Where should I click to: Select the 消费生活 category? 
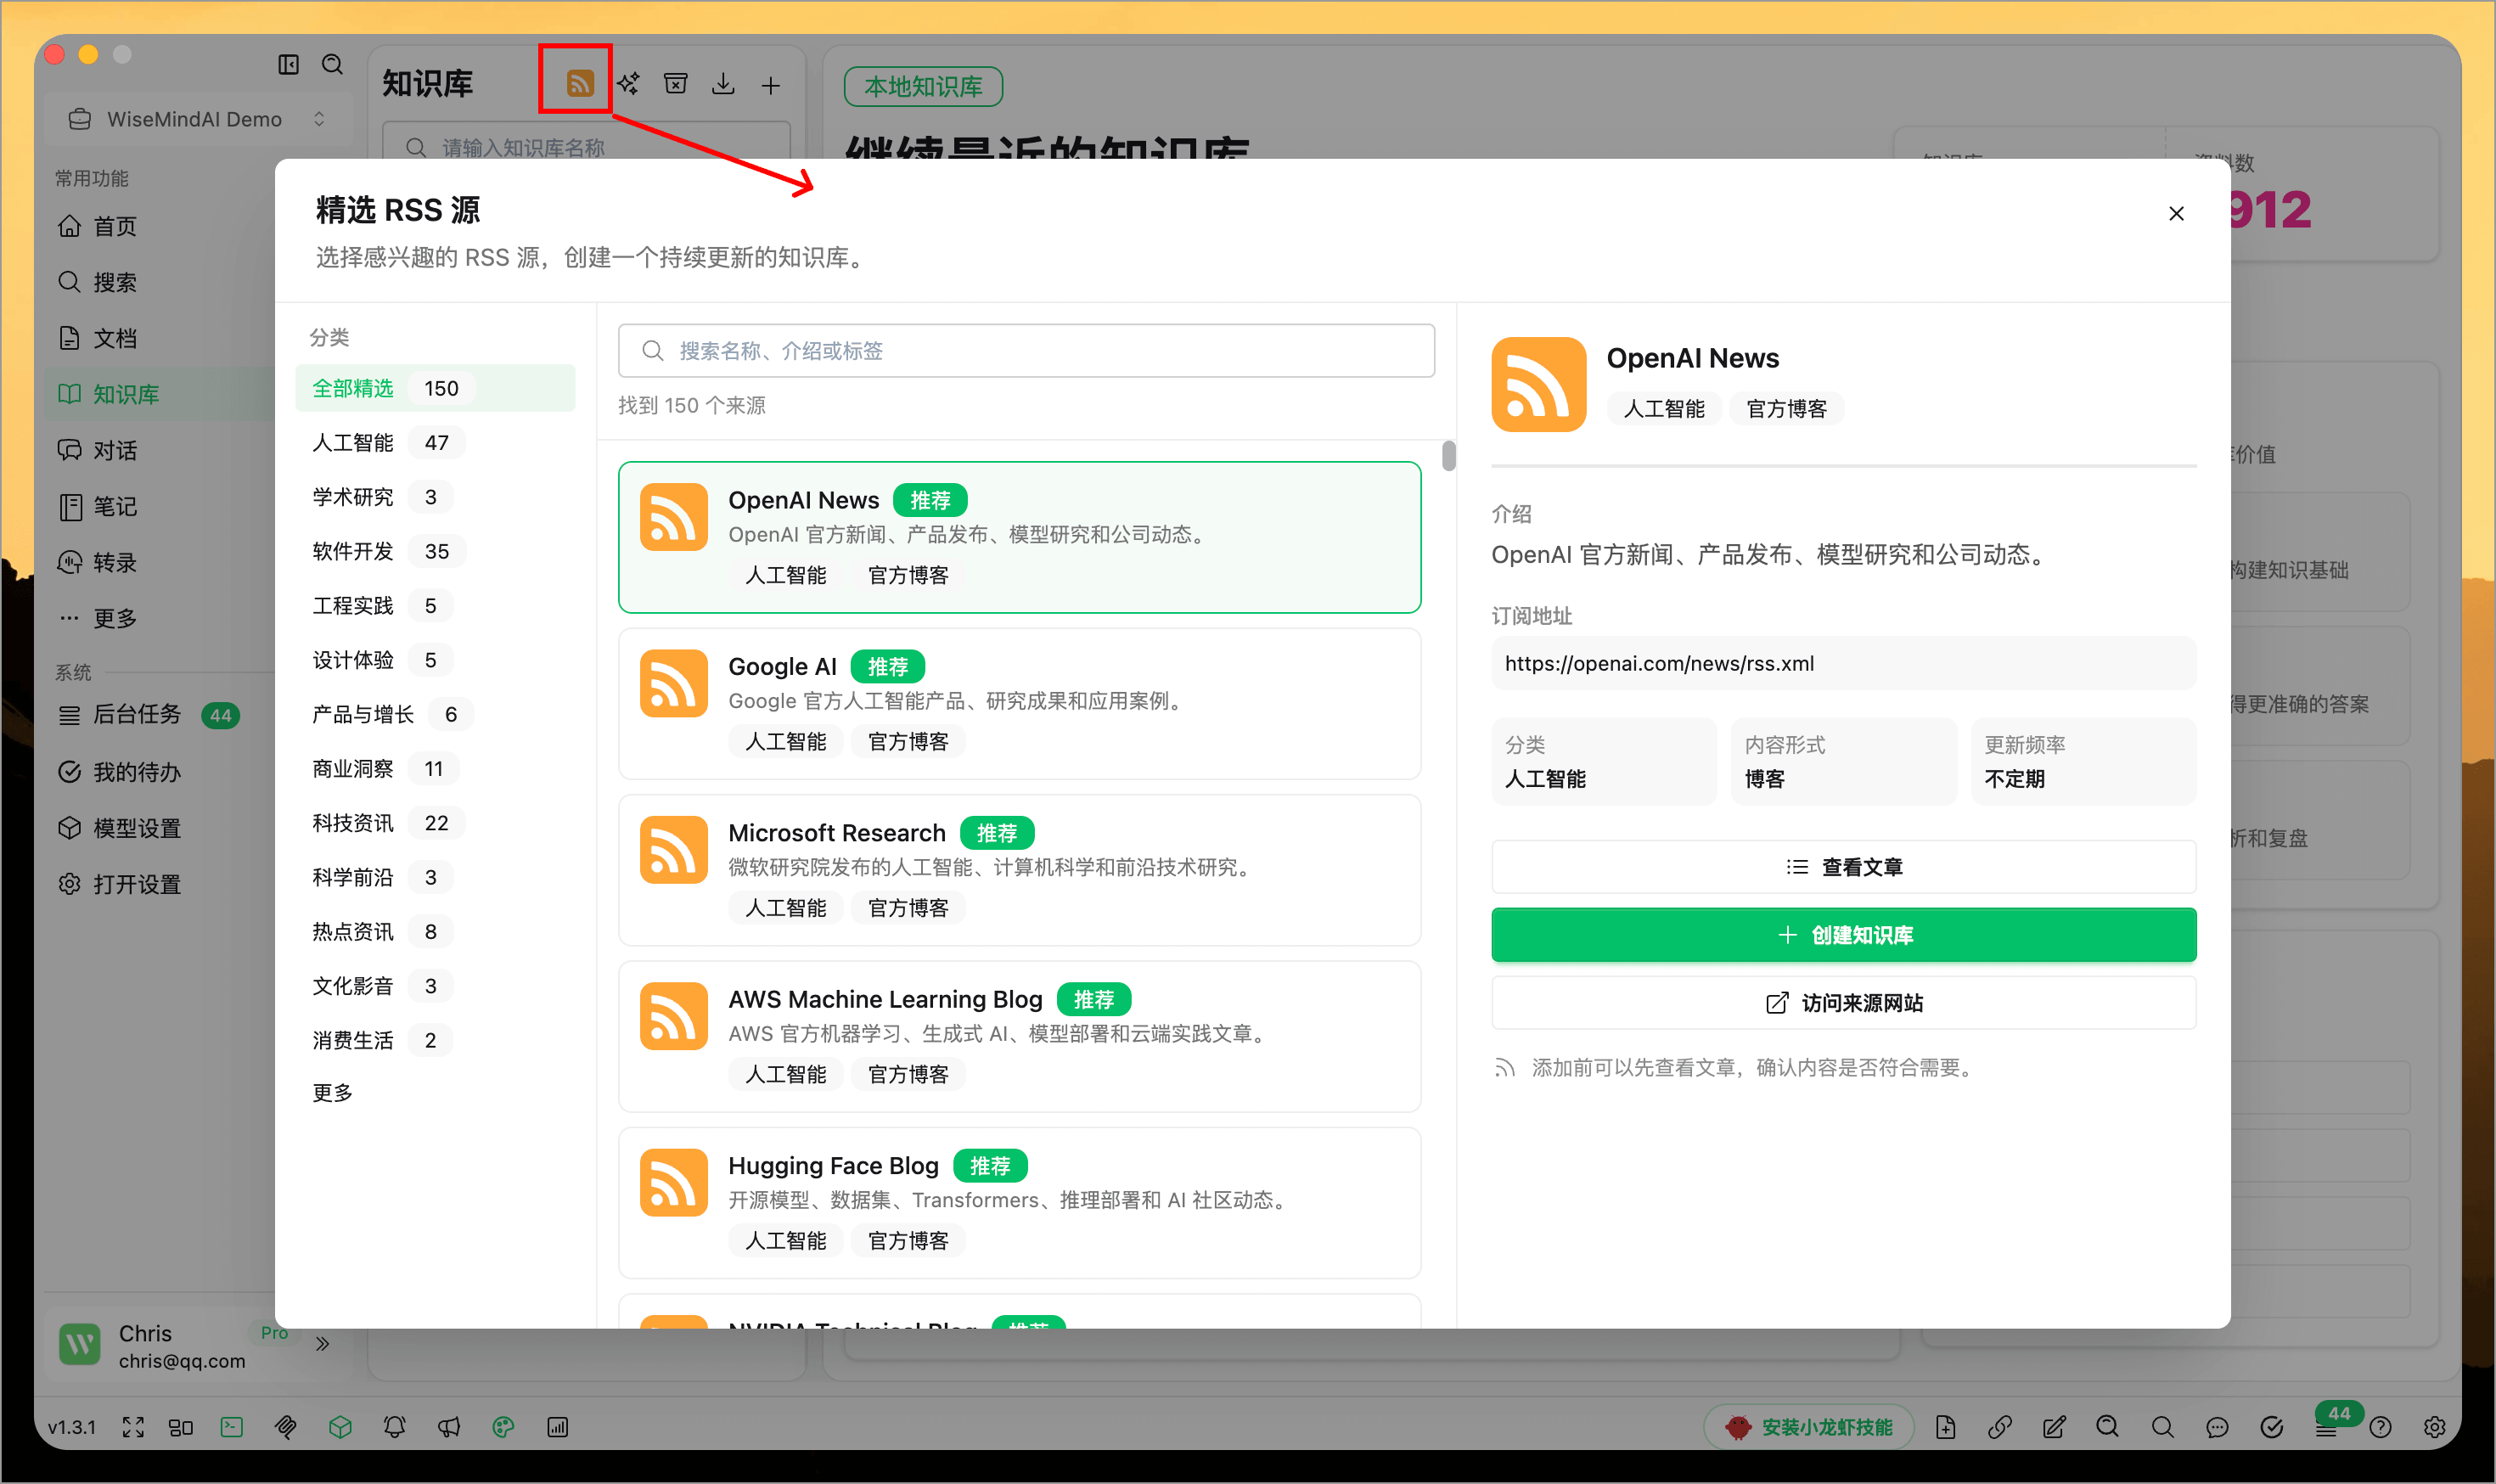435,1040
